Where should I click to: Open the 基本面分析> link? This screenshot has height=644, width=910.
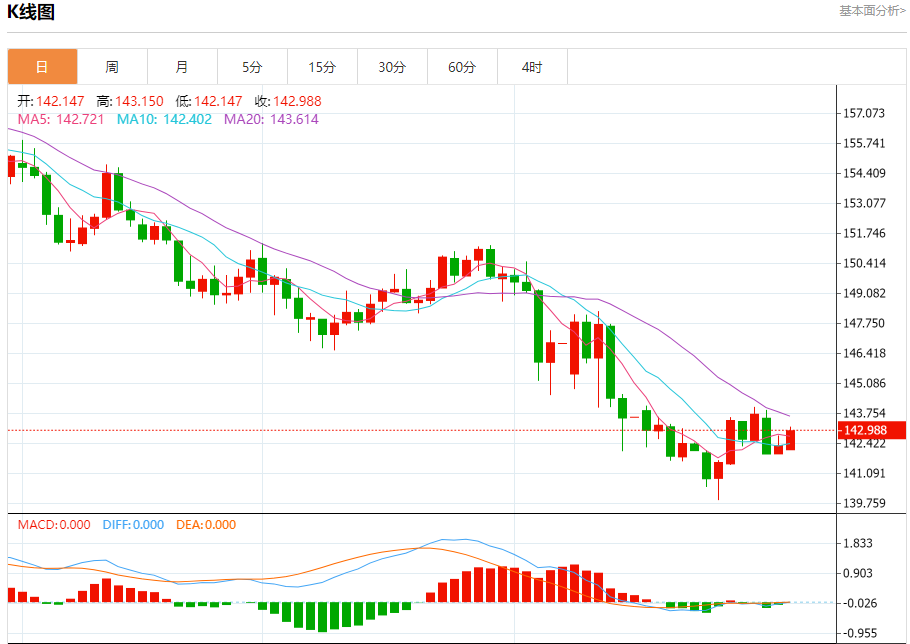pos(872,10)
